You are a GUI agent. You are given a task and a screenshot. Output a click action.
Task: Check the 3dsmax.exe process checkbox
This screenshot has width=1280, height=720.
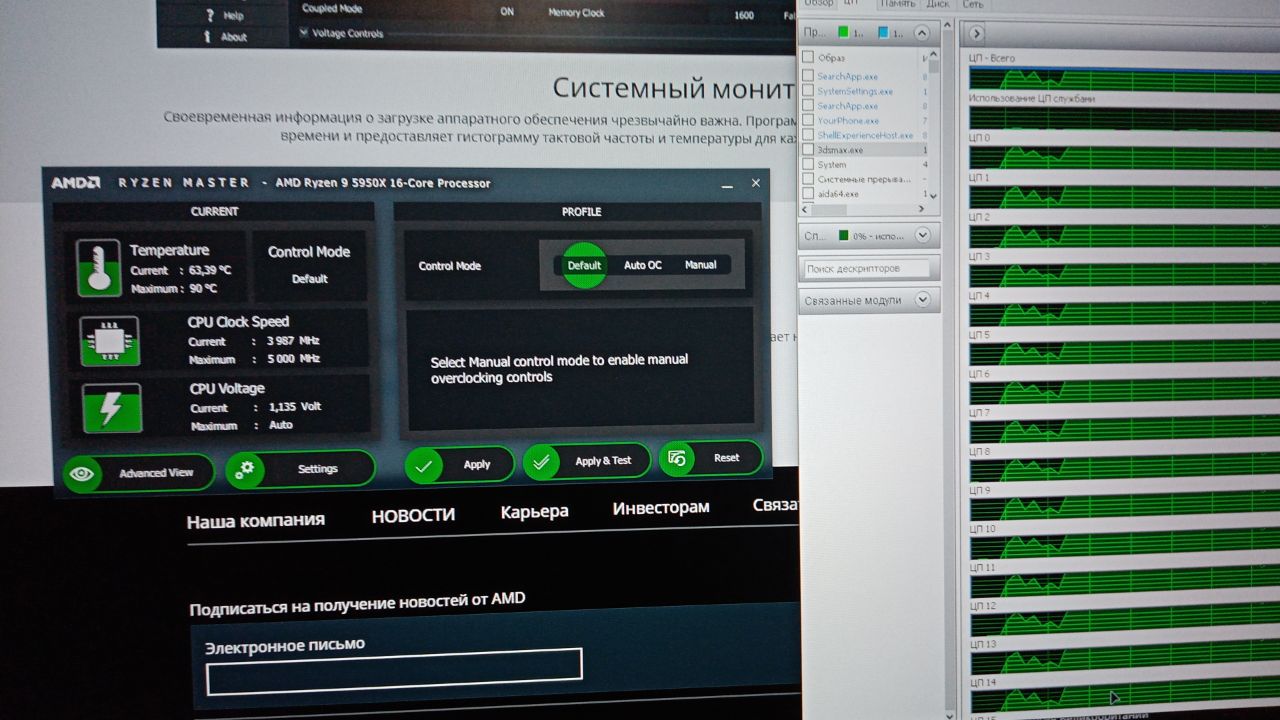(x=808, y=150)
